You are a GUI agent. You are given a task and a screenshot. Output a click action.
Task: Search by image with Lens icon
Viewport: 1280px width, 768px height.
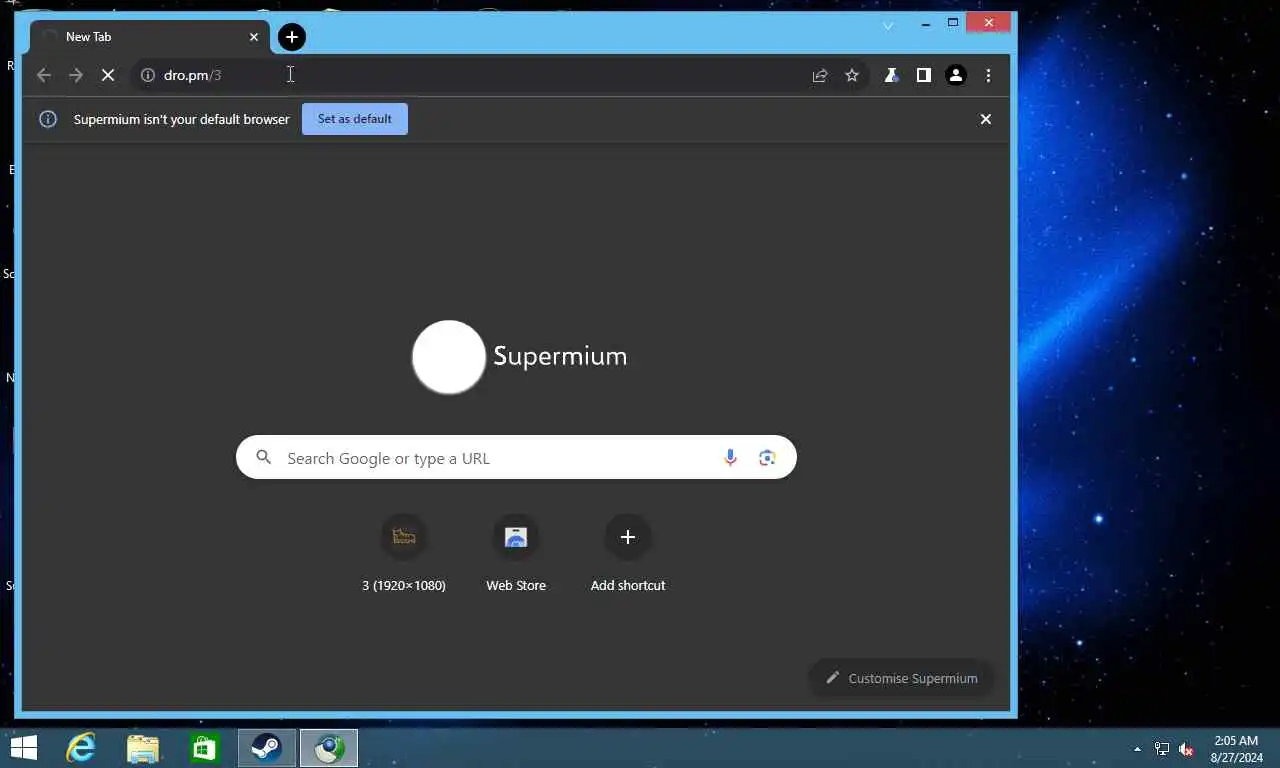click(767, 457)
